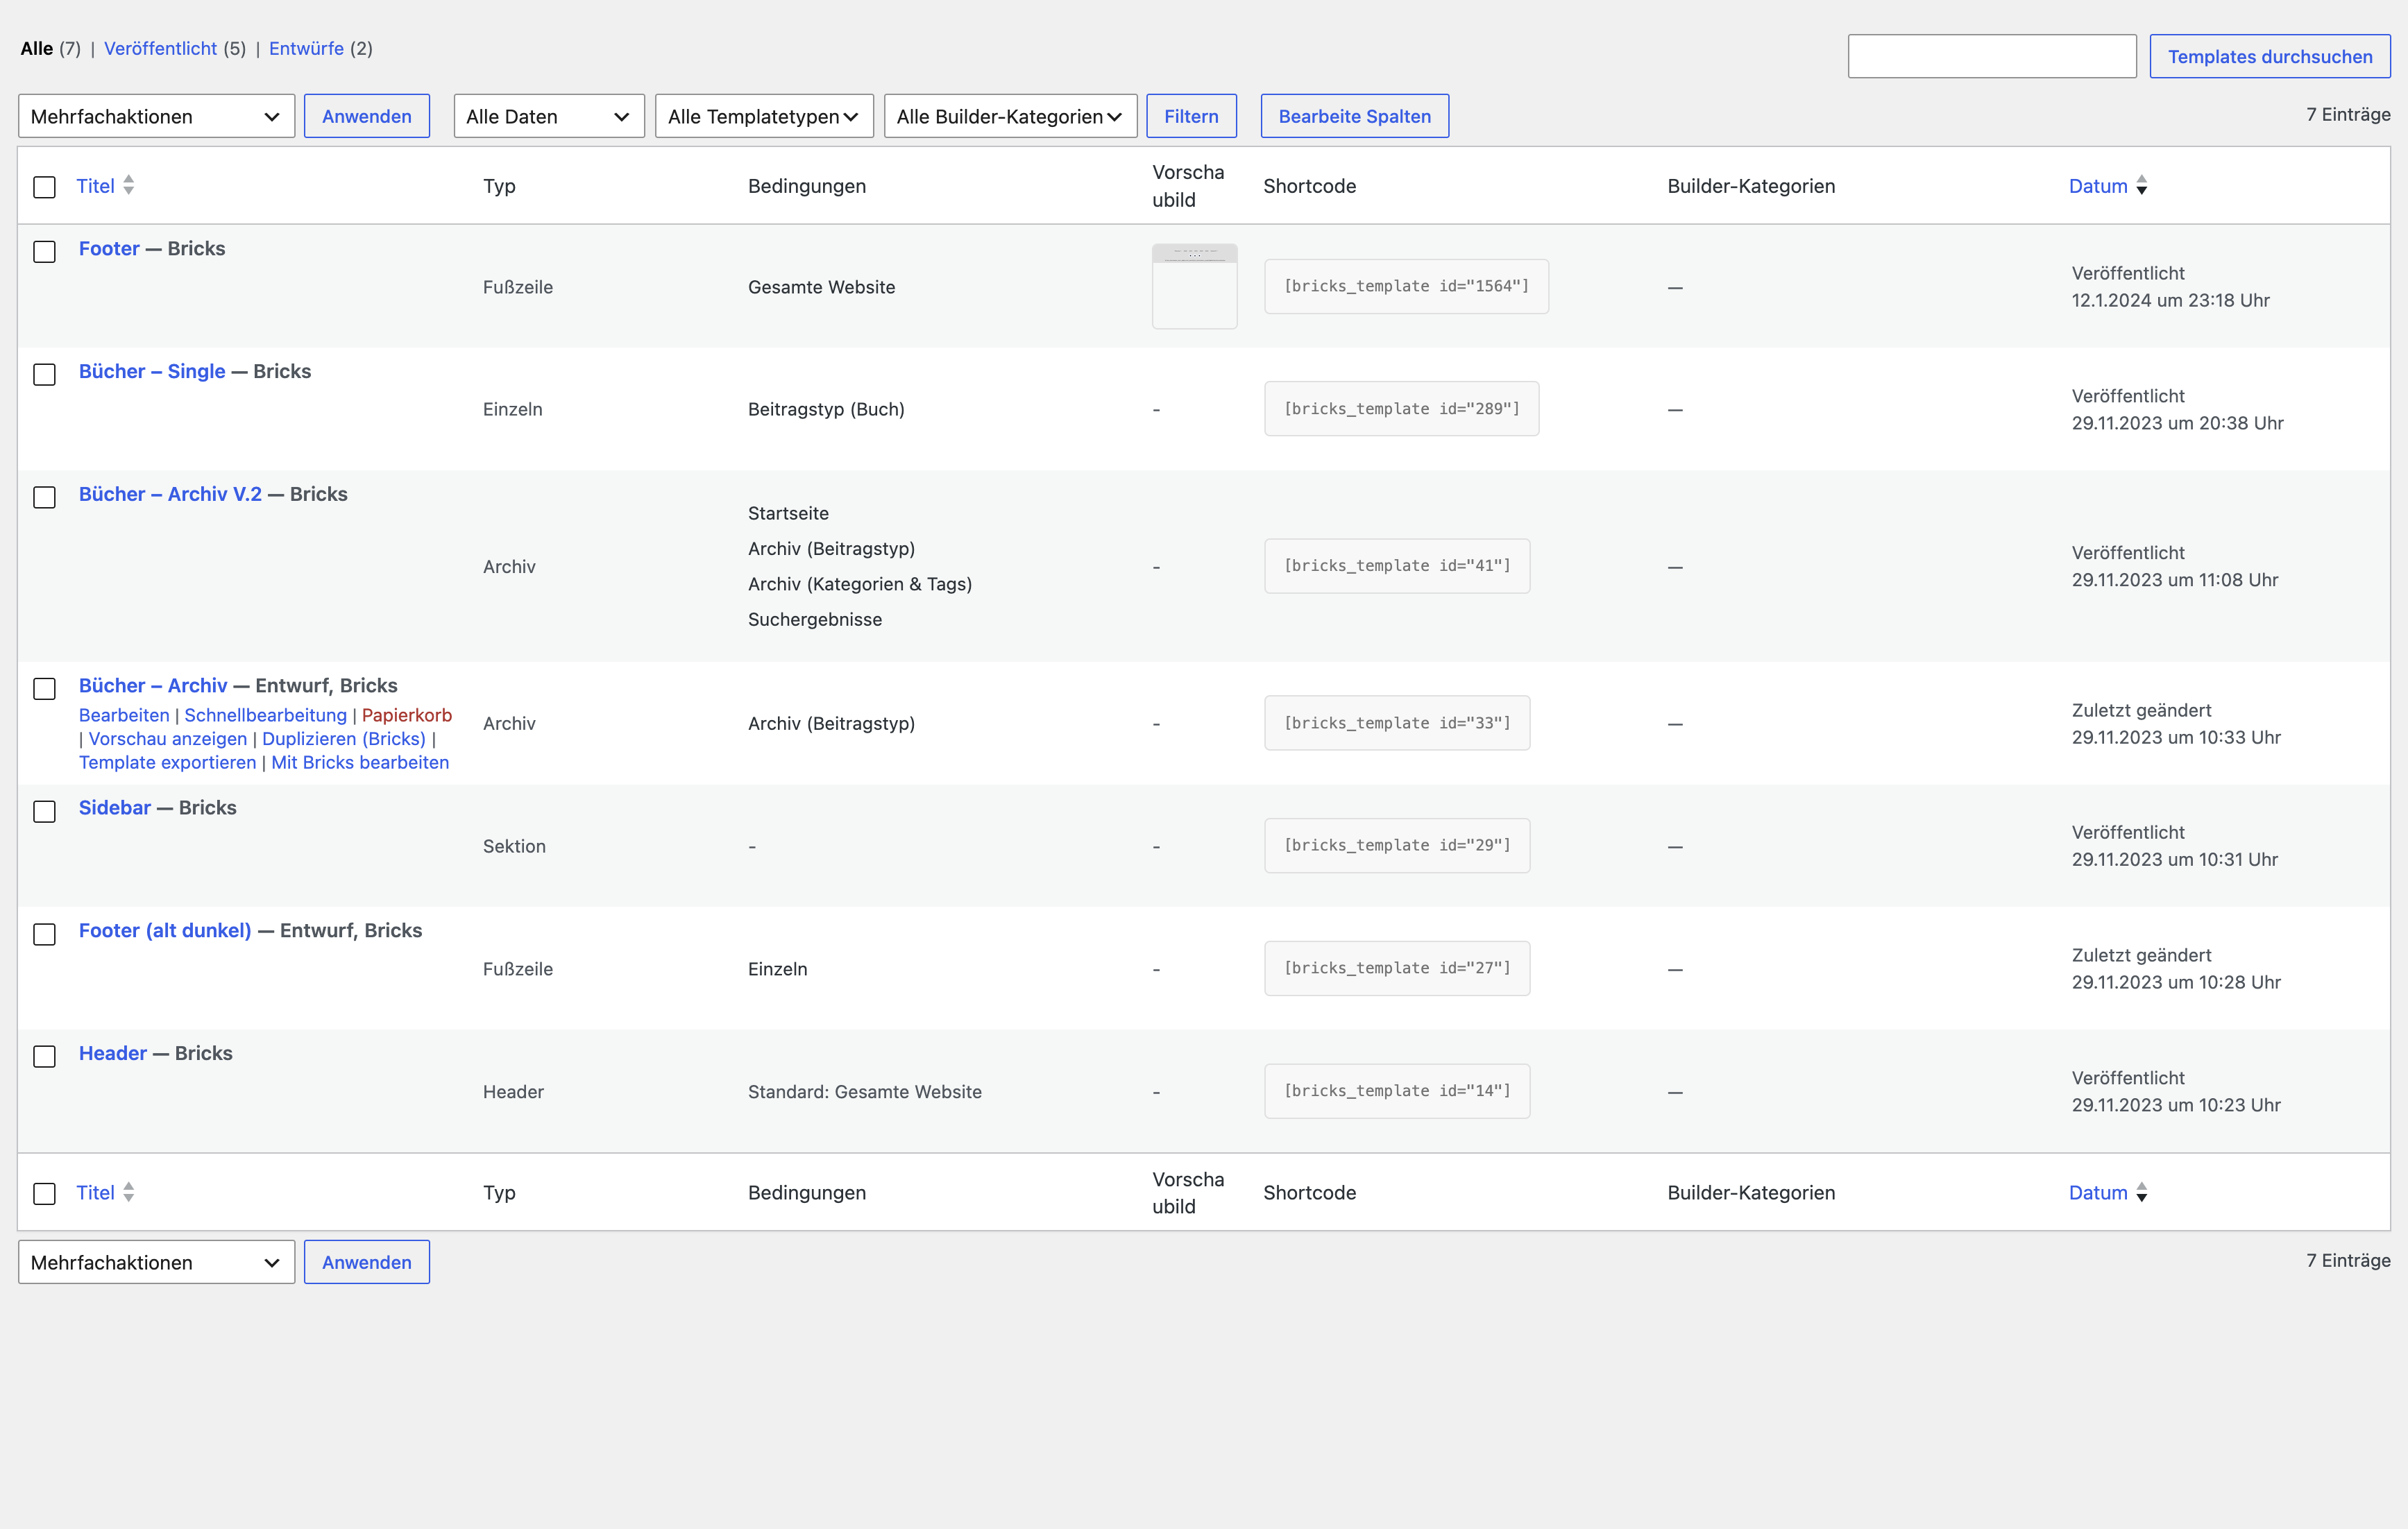Check the Sidebar template checkbox
Image resolution: width=2408 pixels, height=1529 pixels.
(x=44, y=811)
